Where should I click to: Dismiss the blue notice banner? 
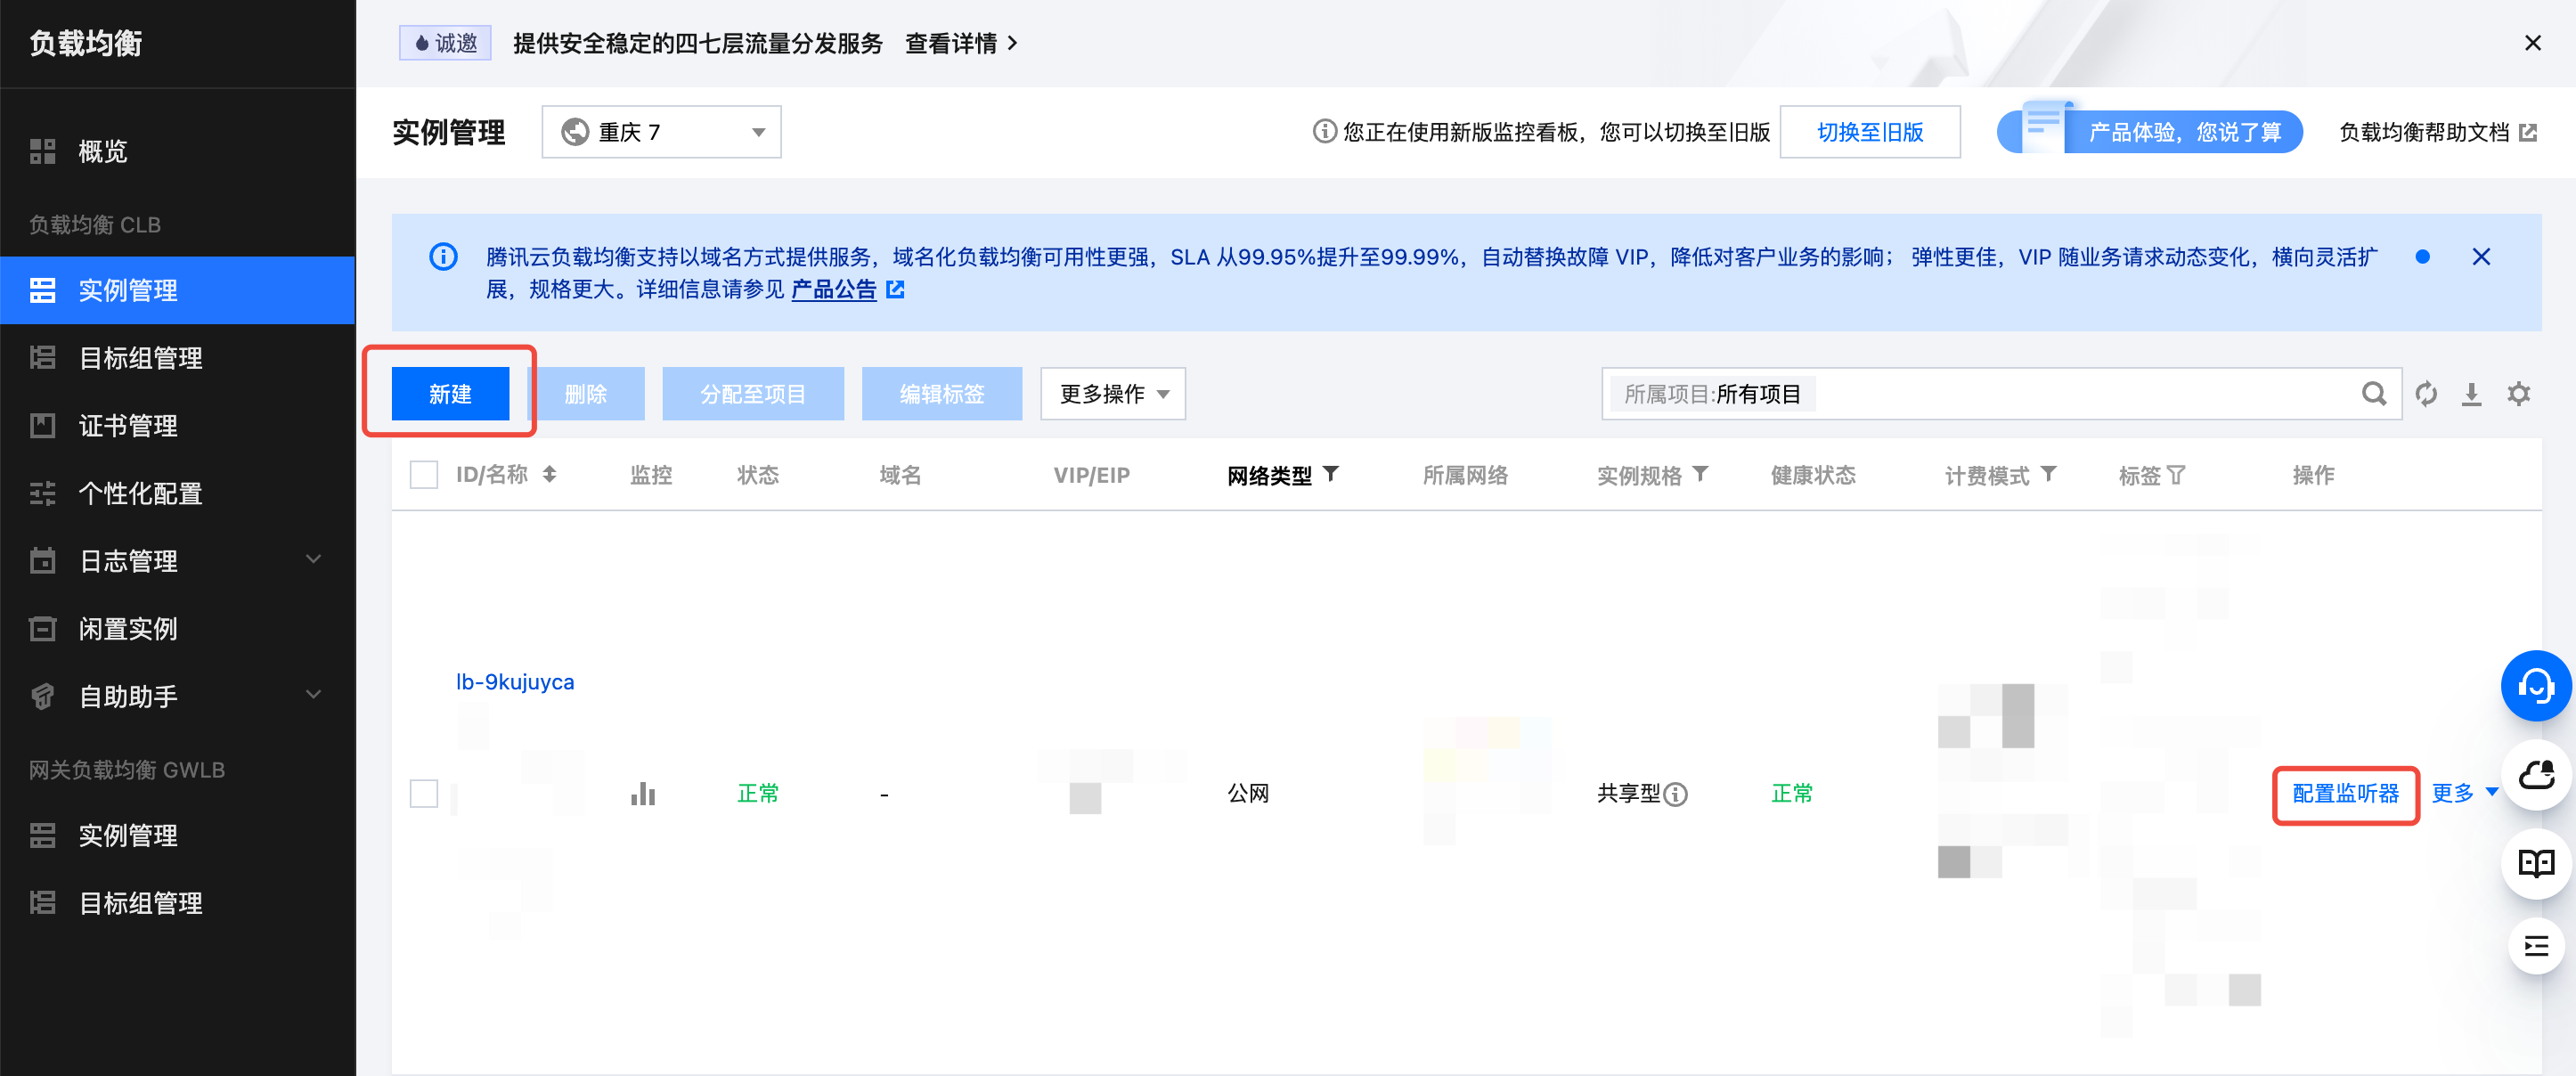[x=2480, y=257]
